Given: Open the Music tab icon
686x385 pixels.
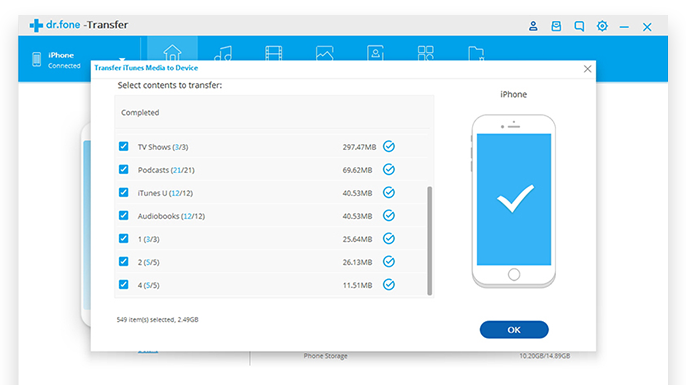Looking at the screenshot, I should click(x=223, y=53).
